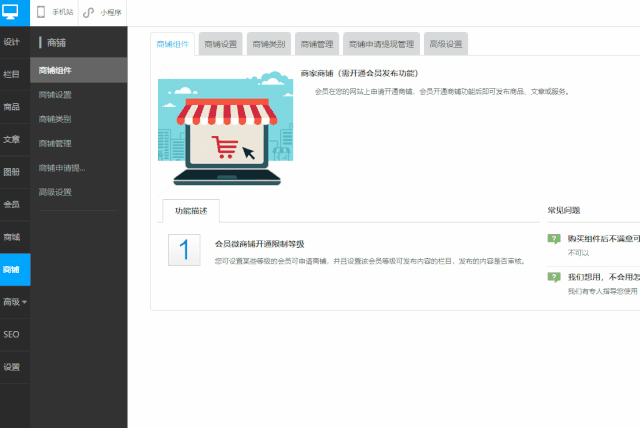
Task: Click the 常见问题 heading
Action: click(x=564, y=211)
